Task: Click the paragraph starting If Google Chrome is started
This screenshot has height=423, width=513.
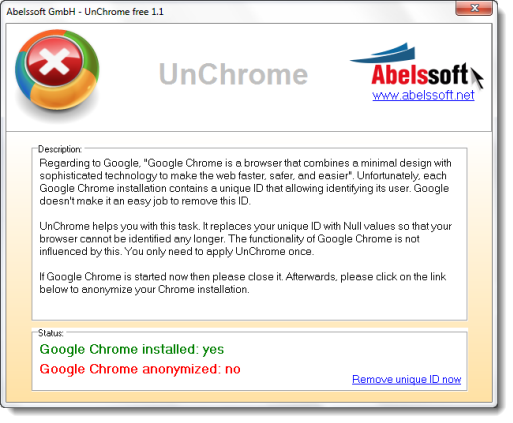Action: tap(243, 283)
